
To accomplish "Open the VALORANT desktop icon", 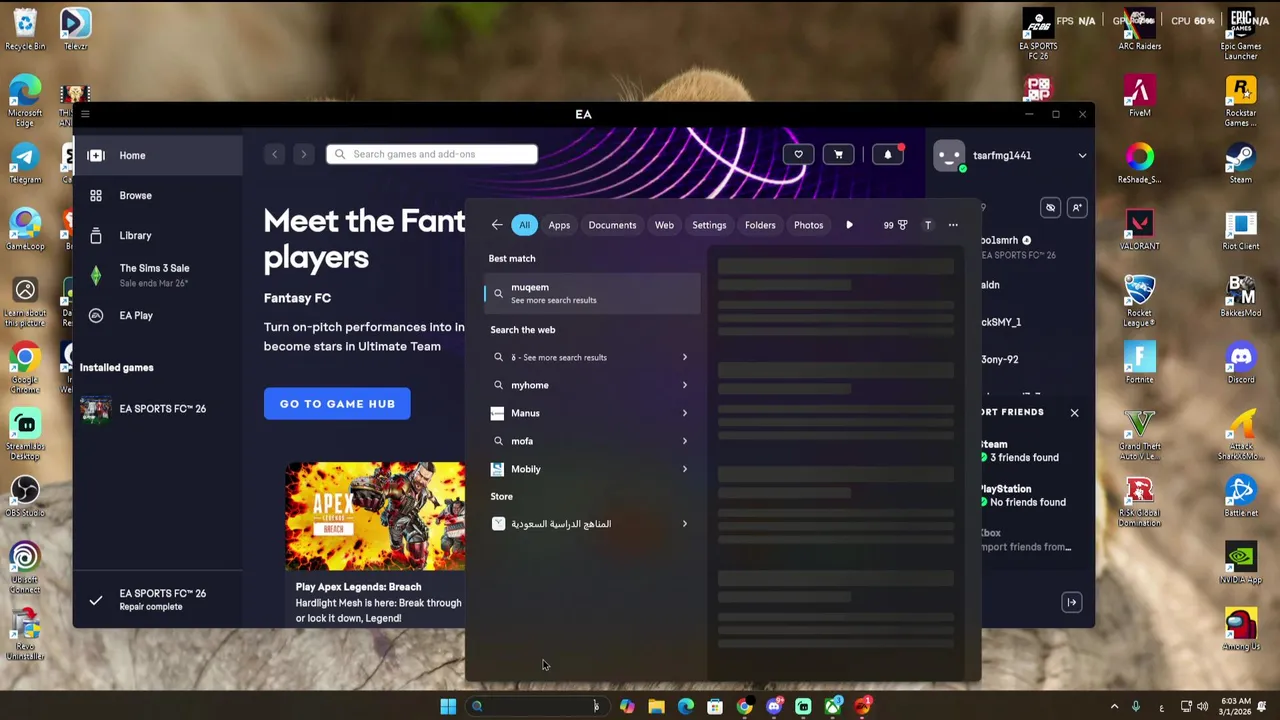I will pyautogui.click(x=1139, y=230).
